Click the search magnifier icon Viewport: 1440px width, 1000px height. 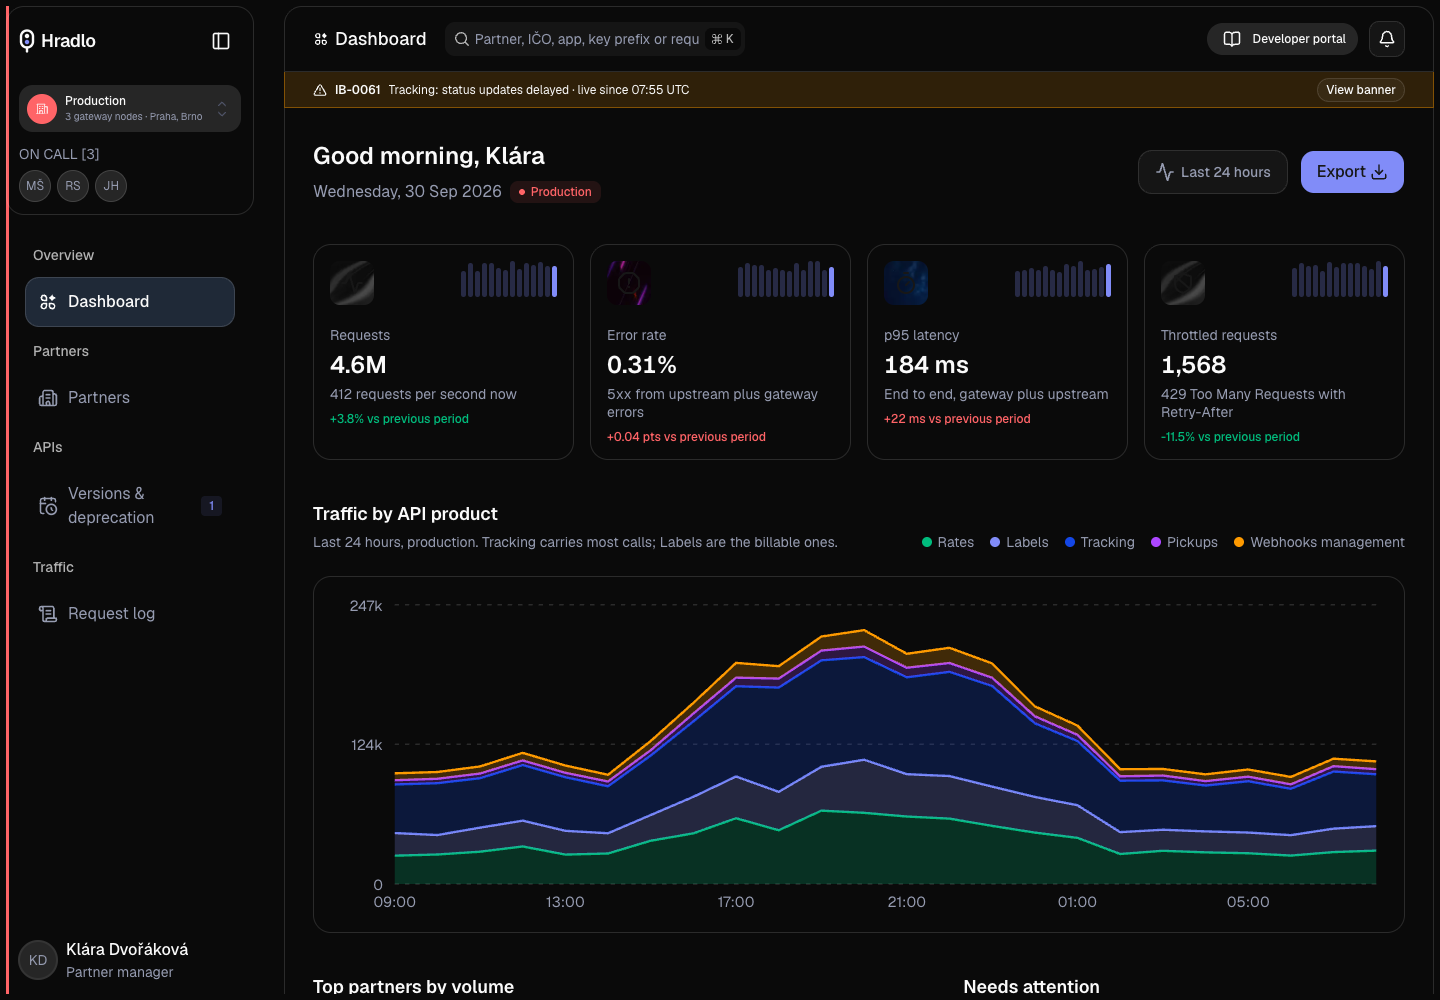[462, 39]
